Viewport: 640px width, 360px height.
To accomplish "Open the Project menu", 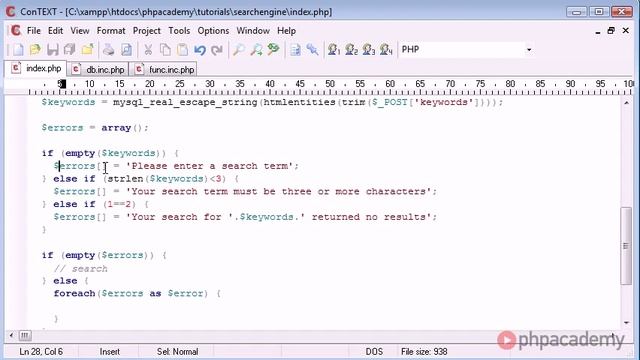I will 147,31.
